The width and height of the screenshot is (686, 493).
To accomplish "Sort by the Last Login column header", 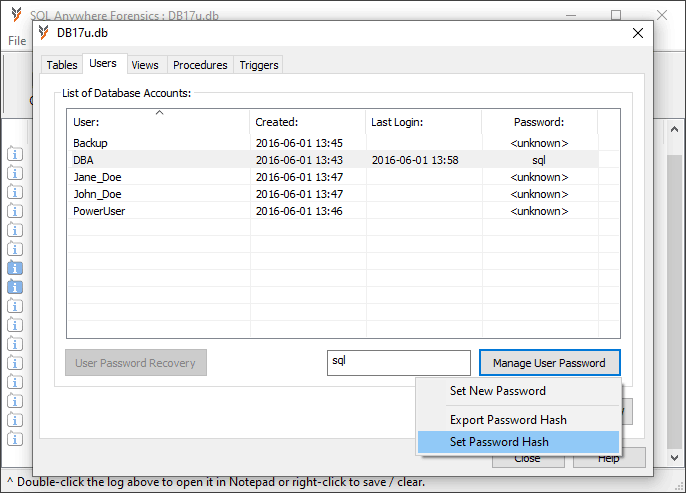I will [x=424, y=122].
